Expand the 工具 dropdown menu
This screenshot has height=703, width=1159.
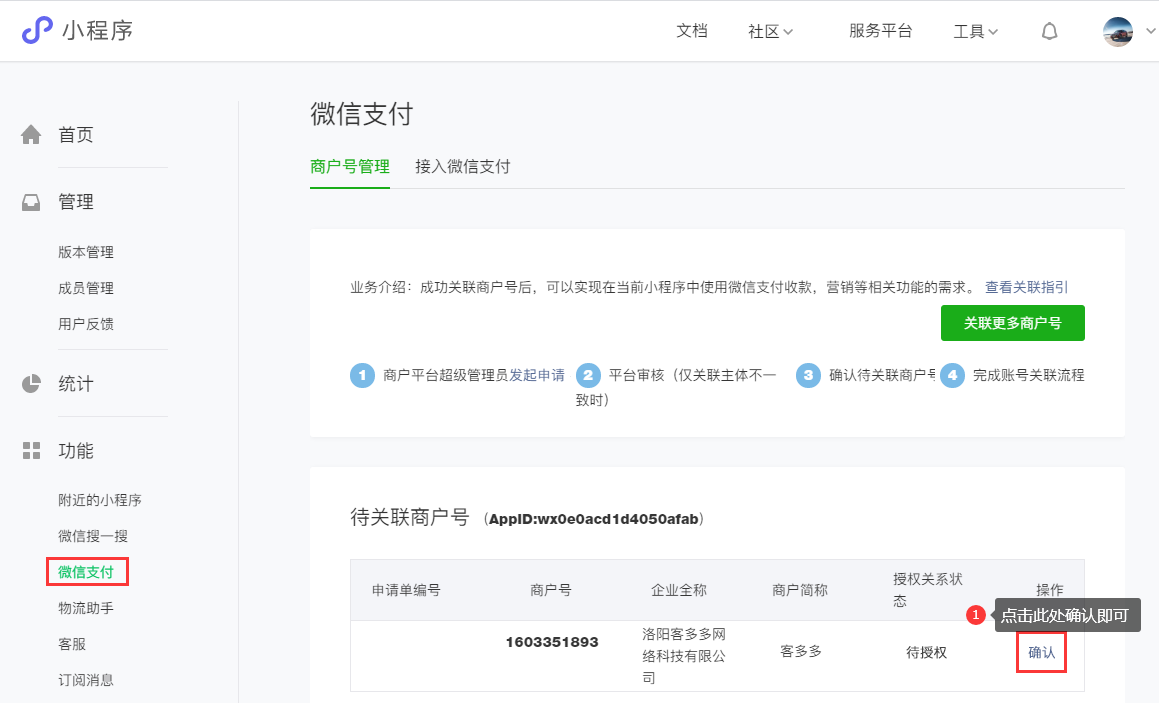pos(976,31)
